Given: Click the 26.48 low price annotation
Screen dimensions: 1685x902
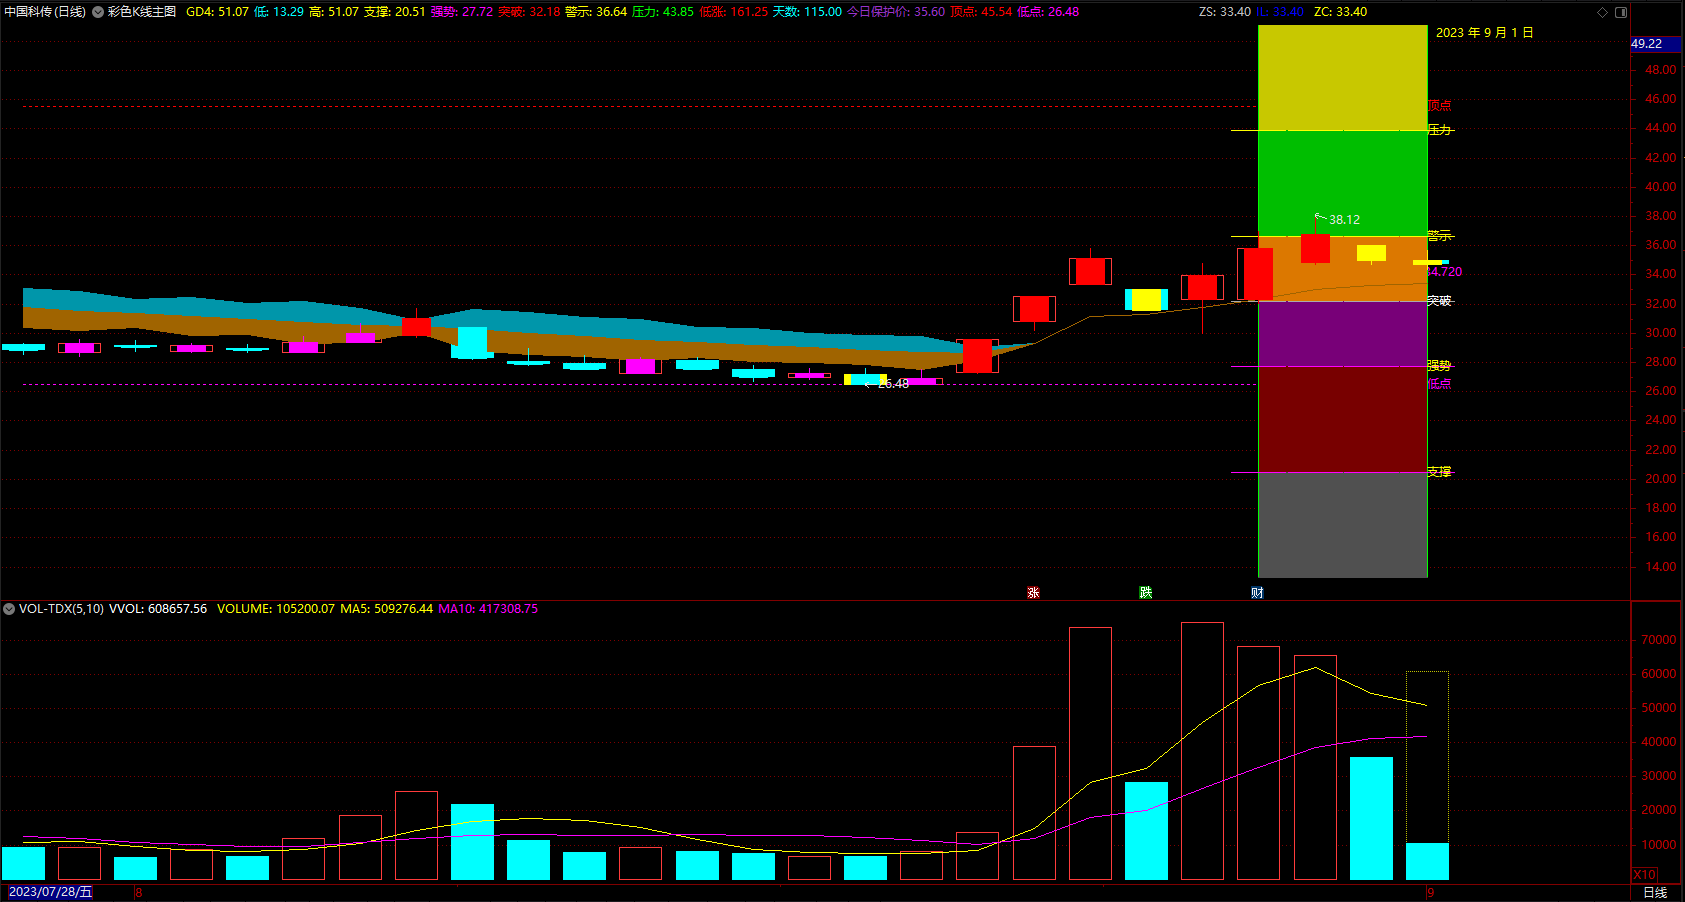Looking at the screenshot, I should click(x=893, y=384).
